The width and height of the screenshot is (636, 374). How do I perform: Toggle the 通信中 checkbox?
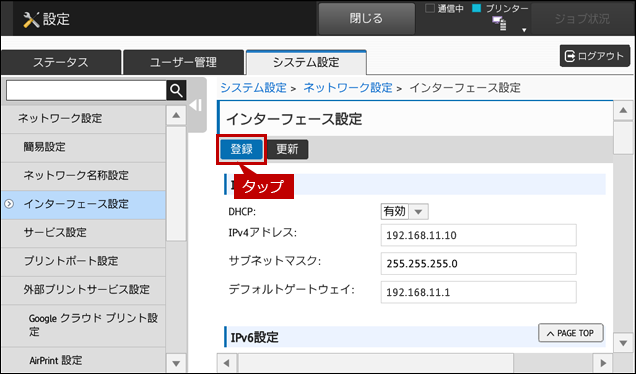coord(430,8)
